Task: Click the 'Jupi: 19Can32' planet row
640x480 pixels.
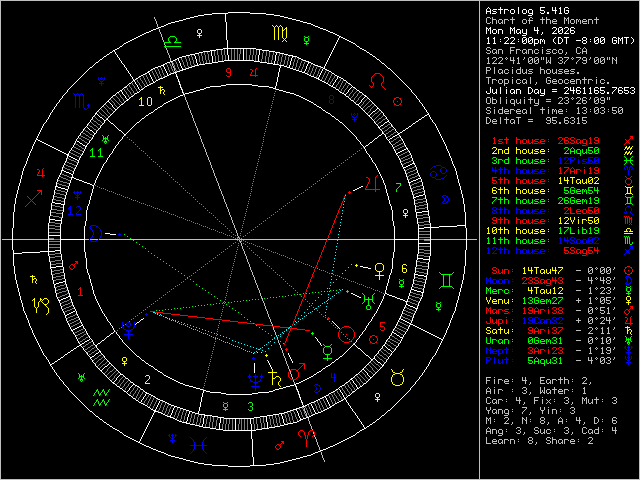Action: (559, 321)
